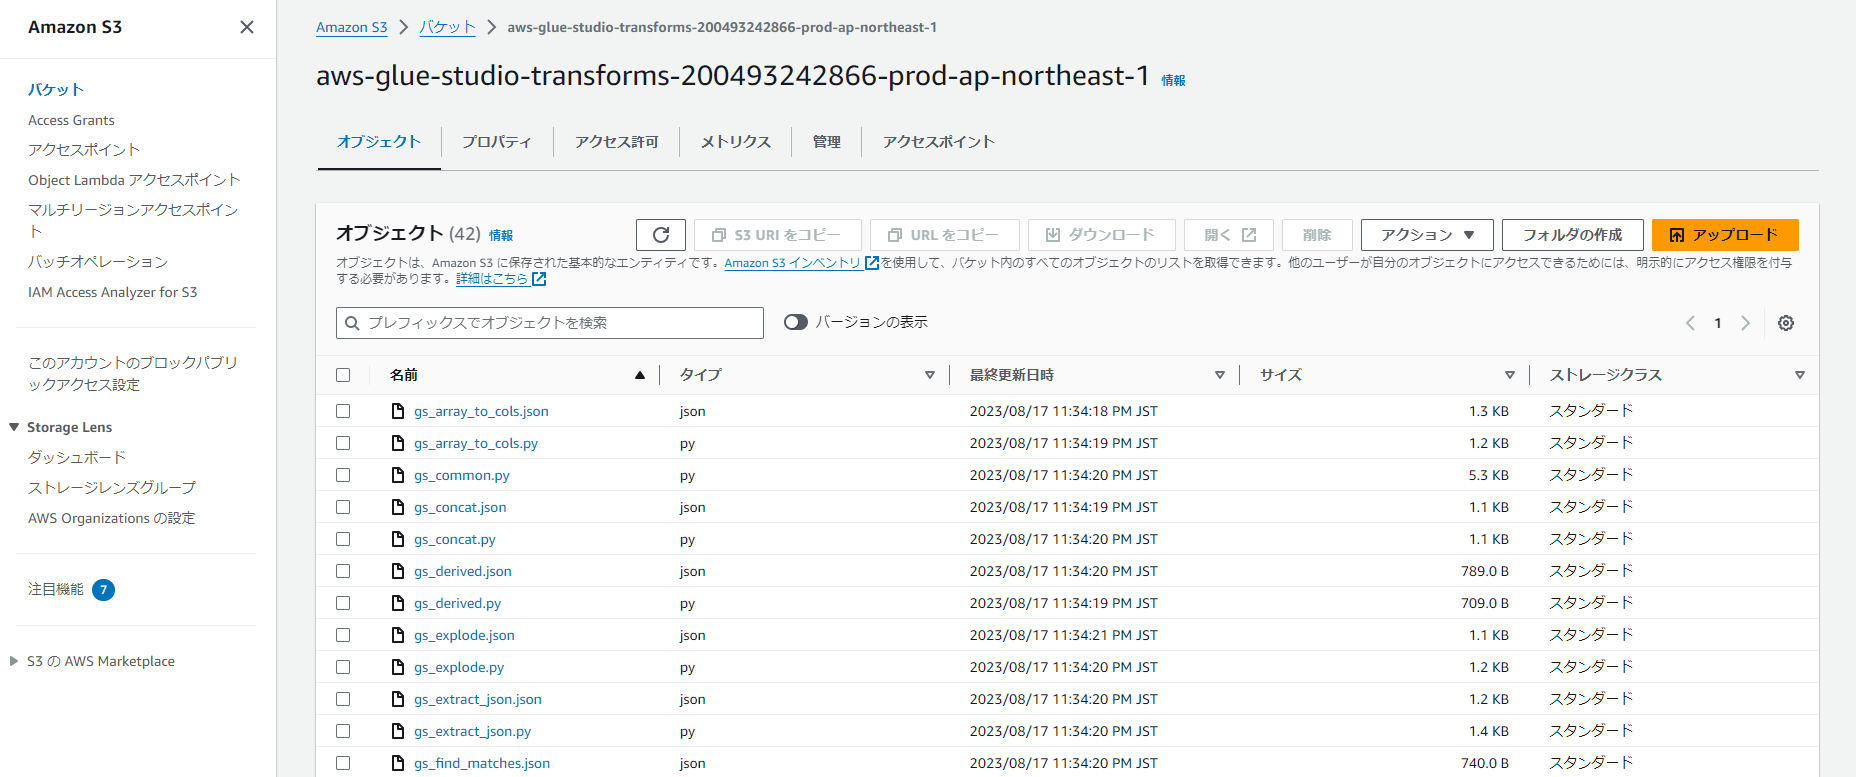Select the gs_concat.json row checkbox
The width and height of the screenshot is (1856, 777).
(343, 507)
